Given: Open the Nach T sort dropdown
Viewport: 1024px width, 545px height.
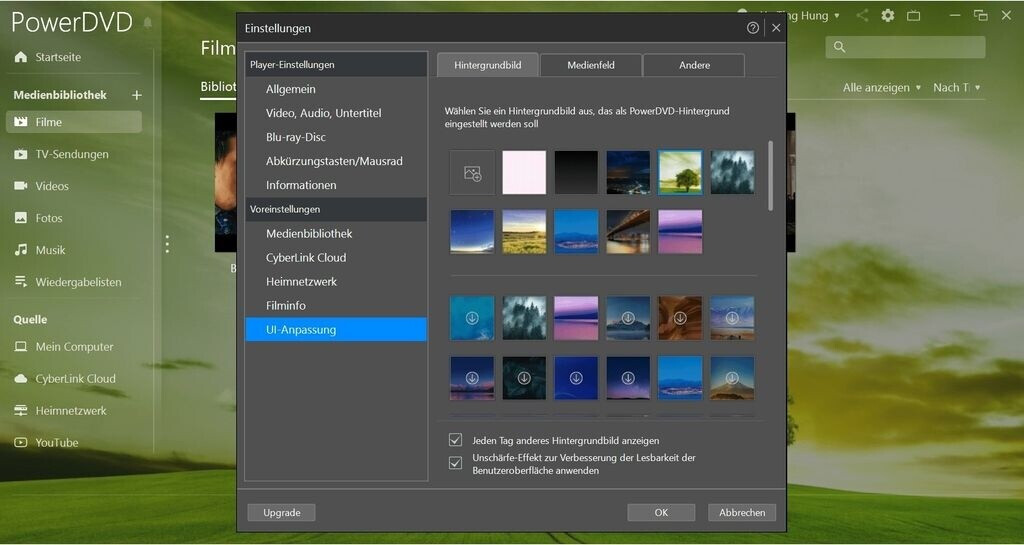Looking at the screenshot, I should coord(957,88).
